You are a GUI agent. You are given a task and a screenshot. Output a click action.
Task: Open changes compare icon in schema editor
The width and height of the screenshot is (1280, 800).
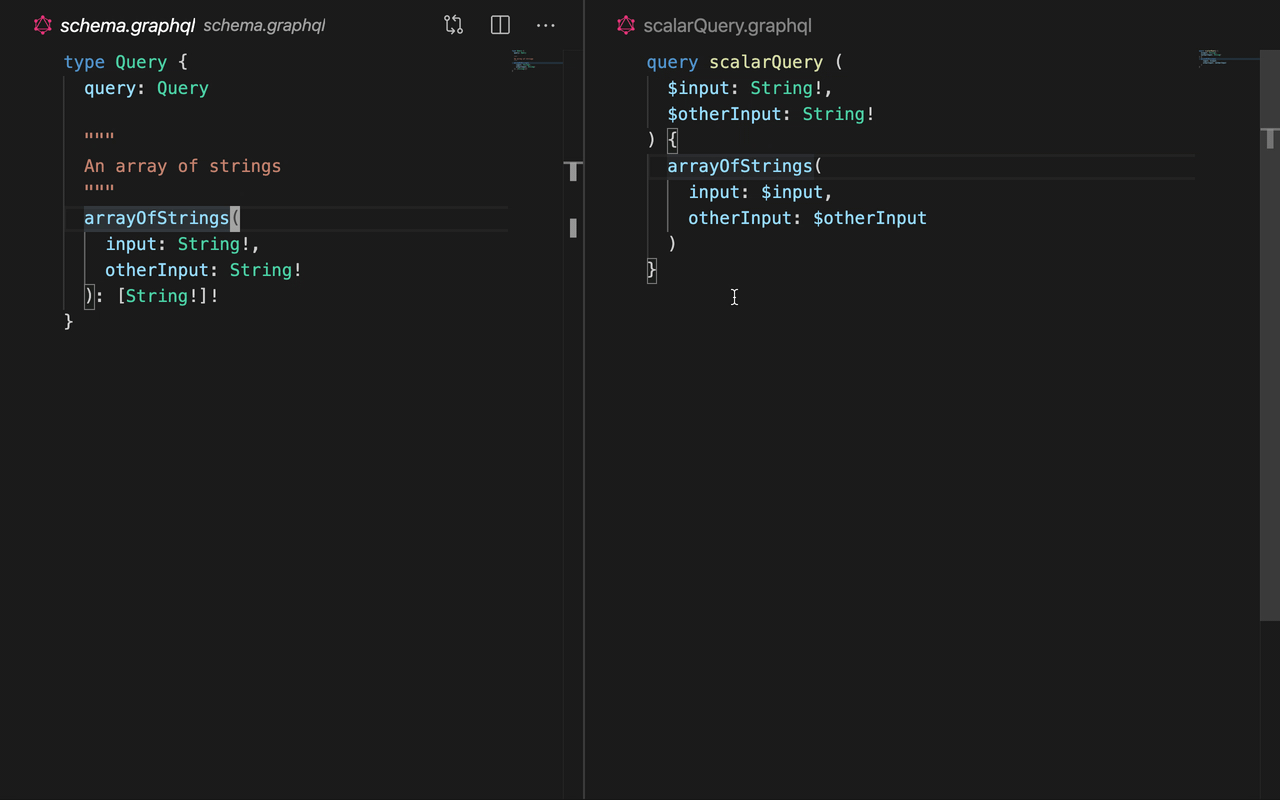pyautogui.click(x=454, y=25)
